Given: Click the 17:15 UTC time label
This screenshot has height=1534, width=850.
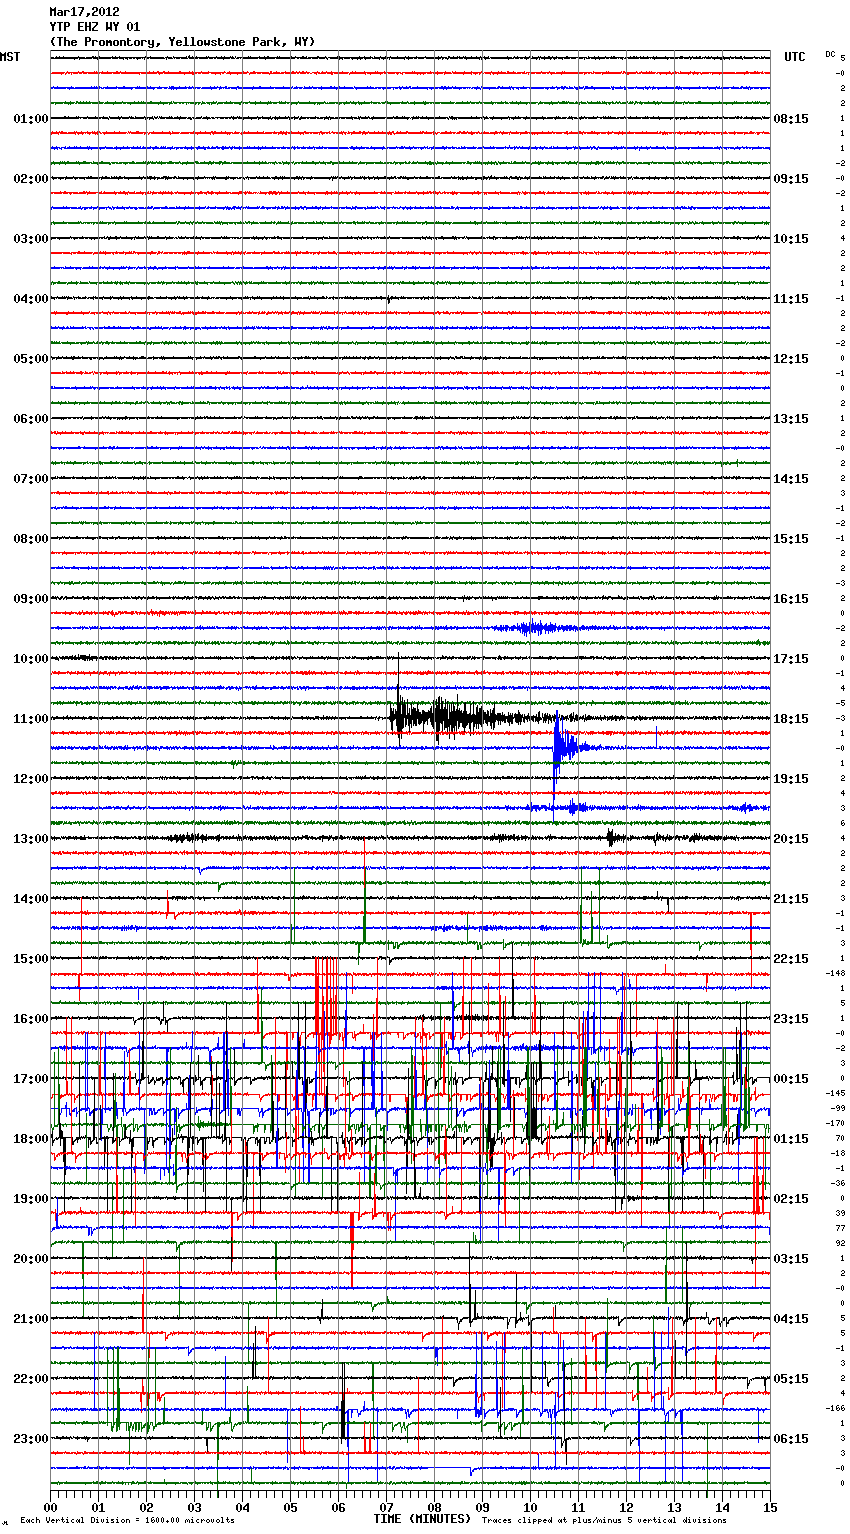Looking at the screenshot, I should click(x=791, y=659).
